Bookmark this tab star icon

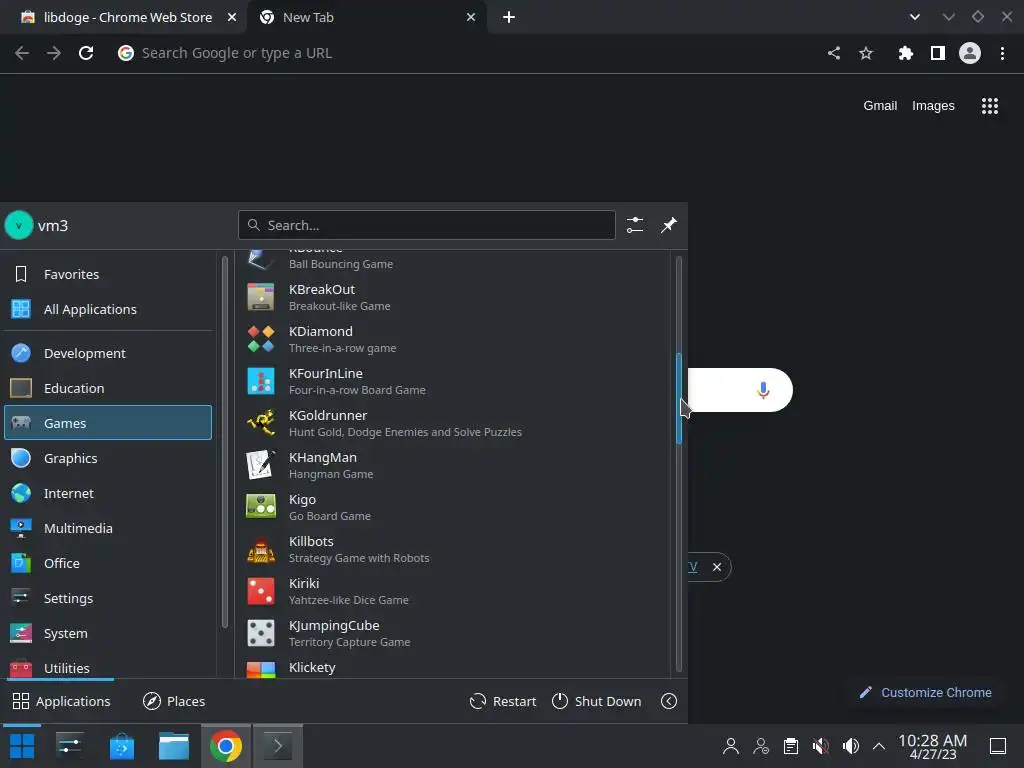click(x=866, y=53)
